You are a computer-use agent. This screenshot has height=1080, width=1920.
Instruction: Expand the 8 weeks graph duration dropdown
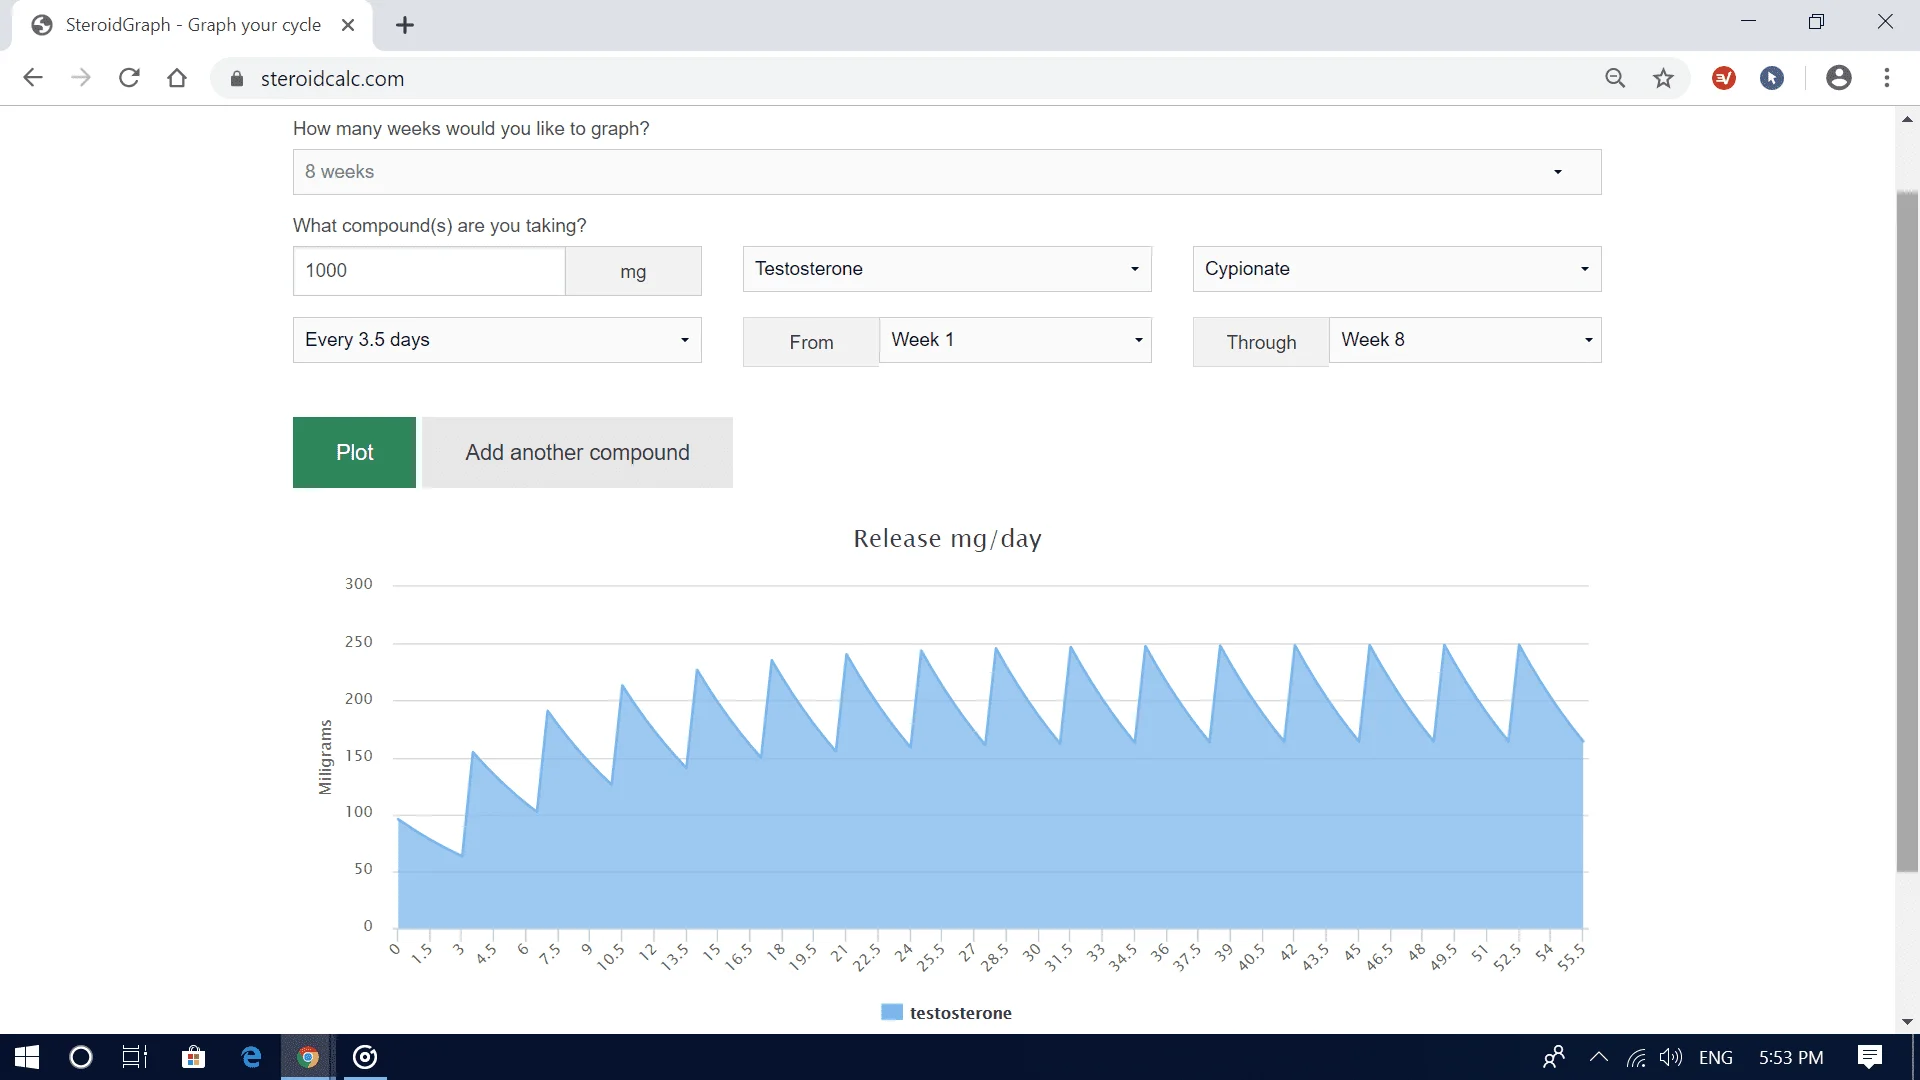(x=946, y=172)
